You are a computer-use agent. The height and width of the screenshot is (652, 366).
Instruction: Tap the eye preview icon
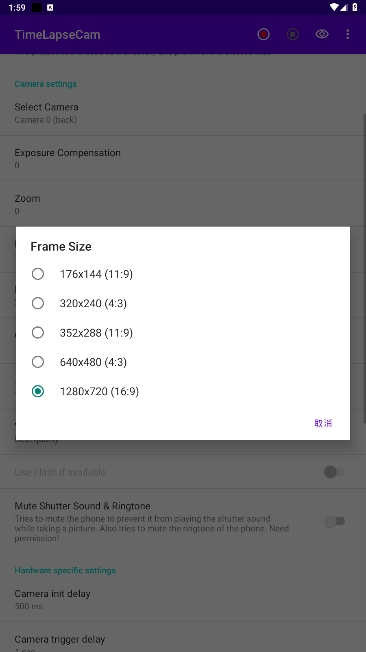(x=322, y=34)
